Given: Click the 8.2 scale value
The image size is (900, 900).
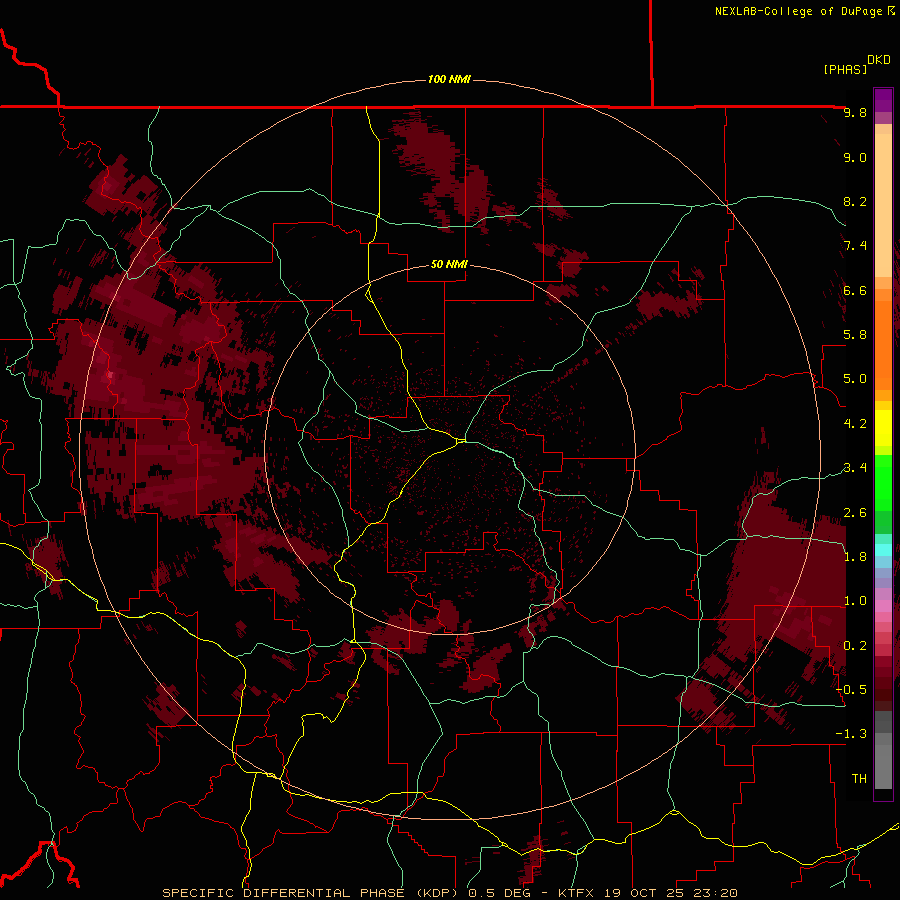Looking at the screenshot, I should tap(855, 201).
